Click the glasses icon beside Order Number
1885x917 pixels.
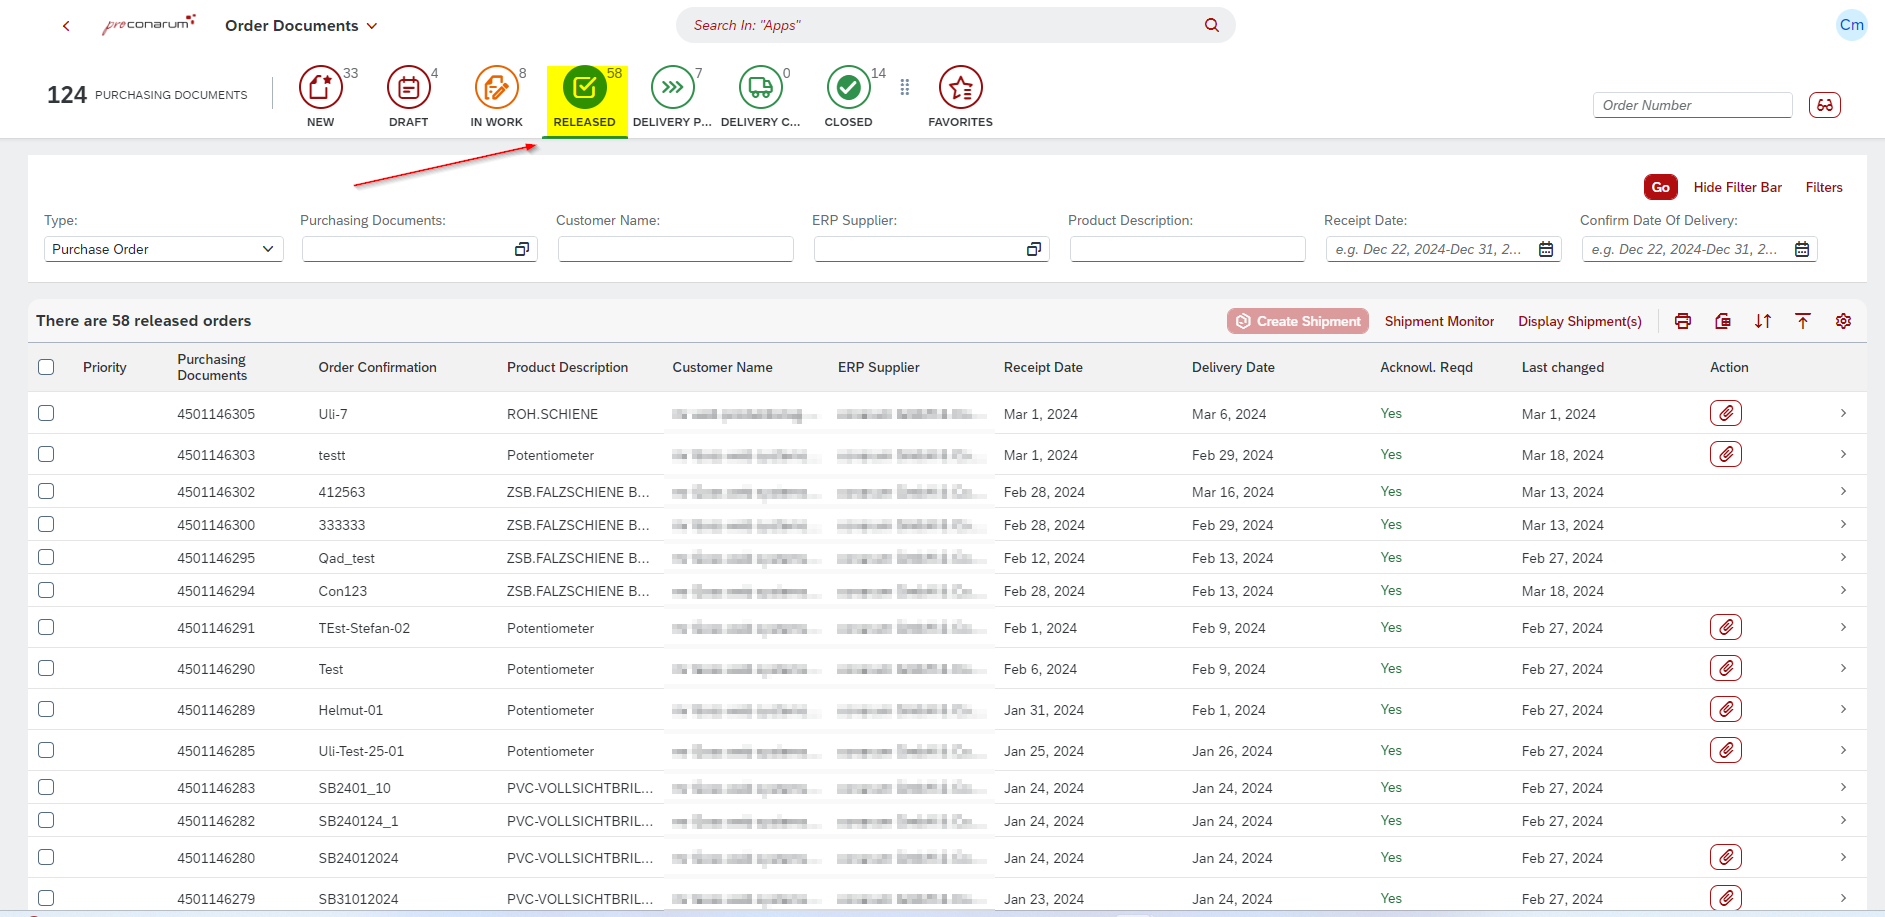(x=1825, y=105)
